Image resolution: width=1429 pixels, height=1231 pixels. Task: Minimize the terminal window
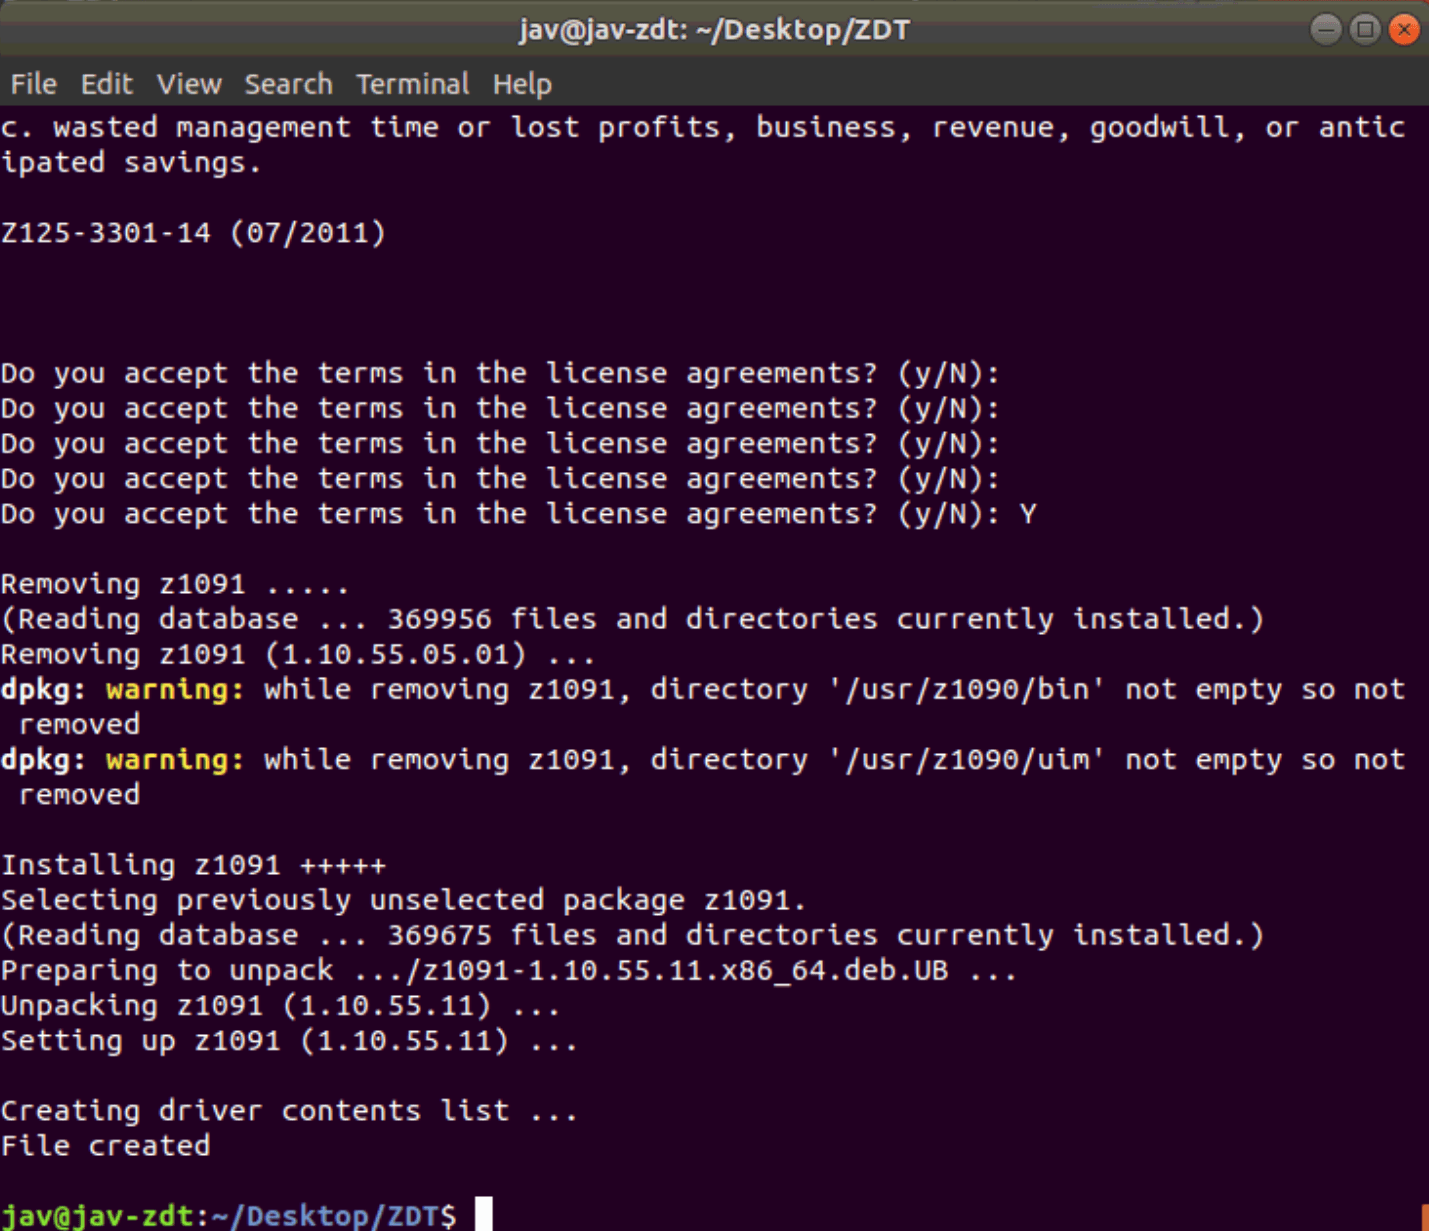[x=1326, y=30]
